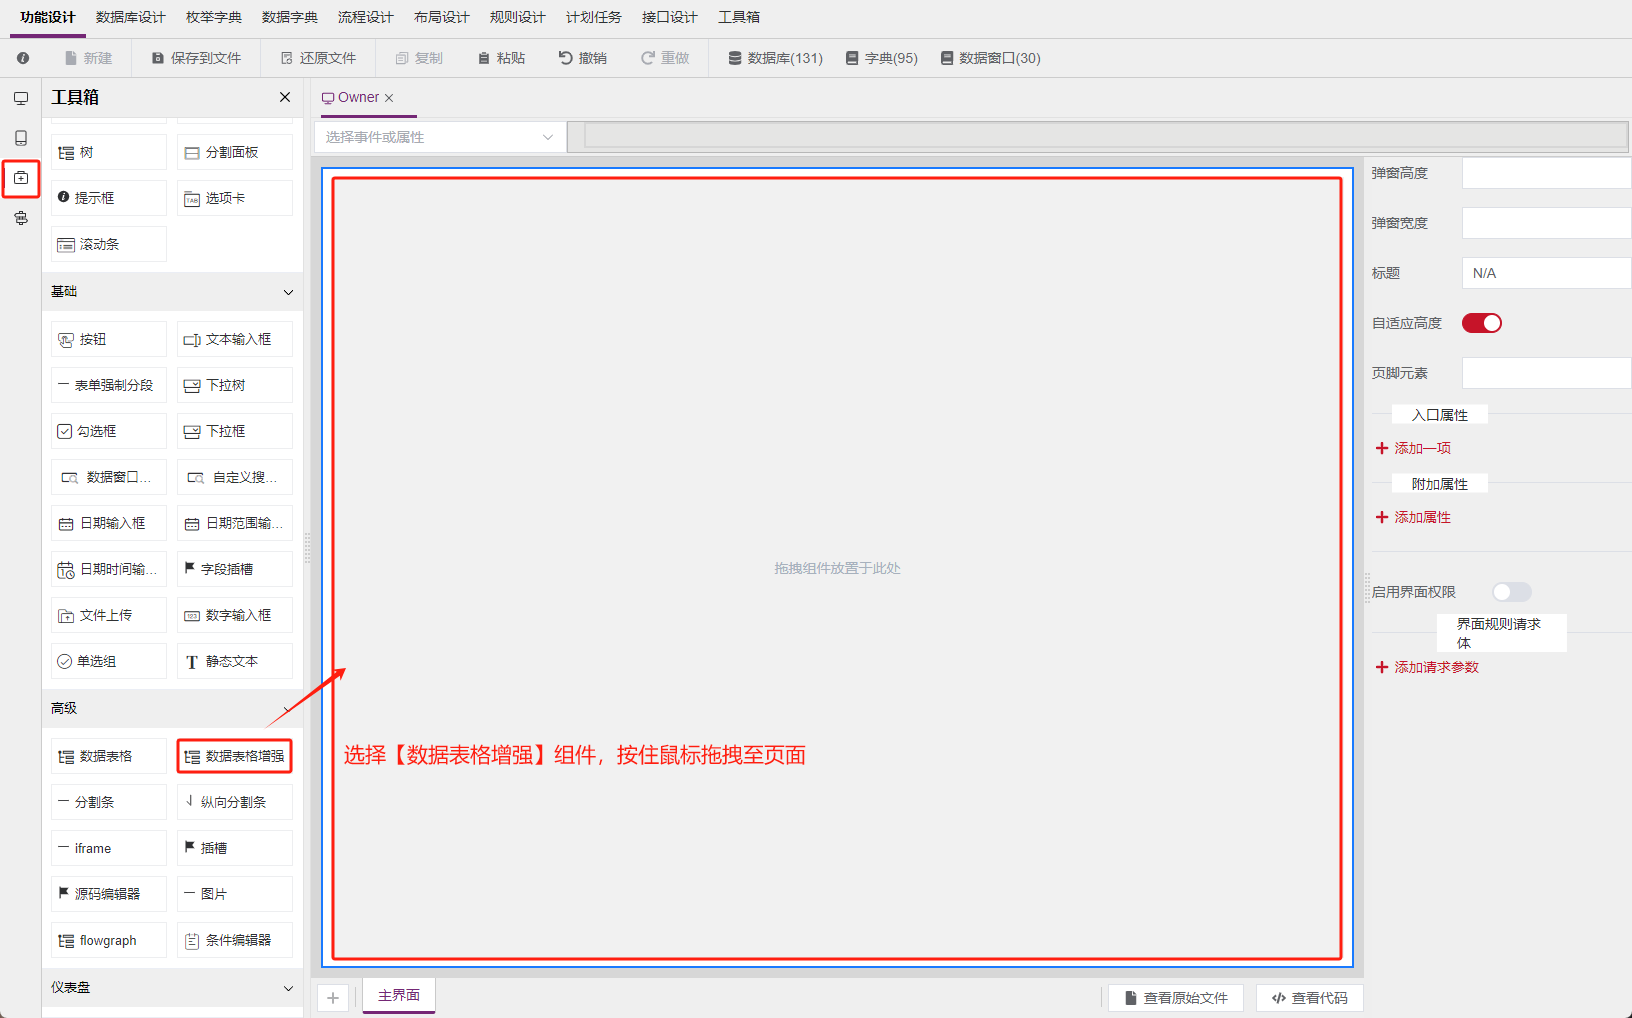Click the title (标题) input field

coord(1545,273)
